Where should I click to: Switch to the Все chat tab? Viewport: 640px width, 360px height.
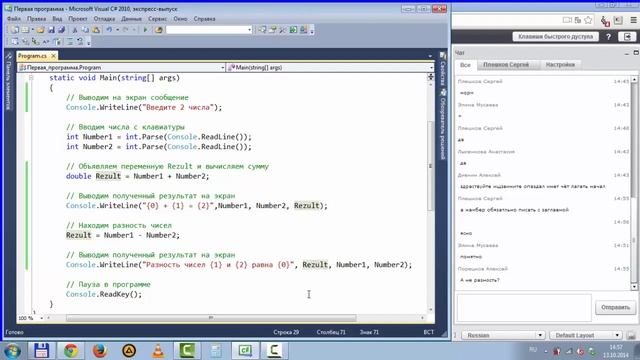465,65
